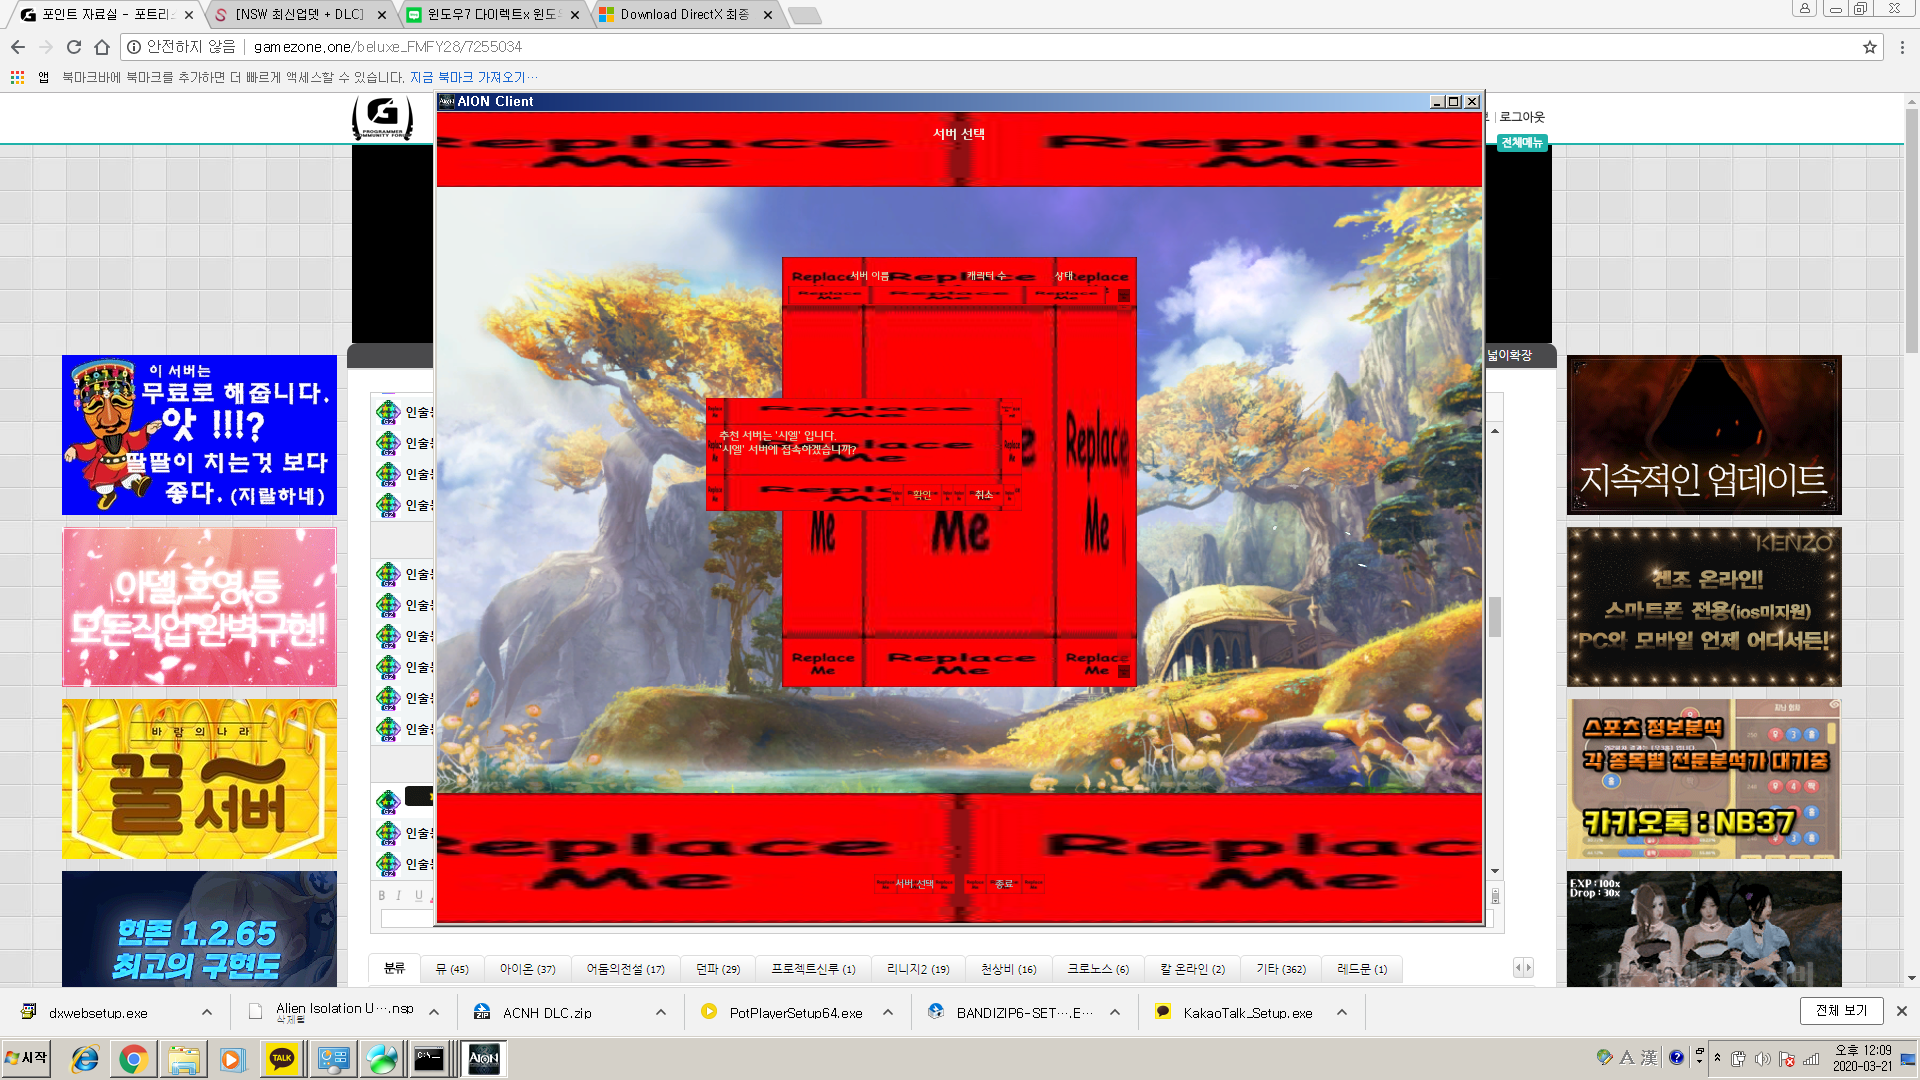Expand PotPlayerSetup64.exe download options
Screen dimensions: 1920x1080
click(888, 1012)
